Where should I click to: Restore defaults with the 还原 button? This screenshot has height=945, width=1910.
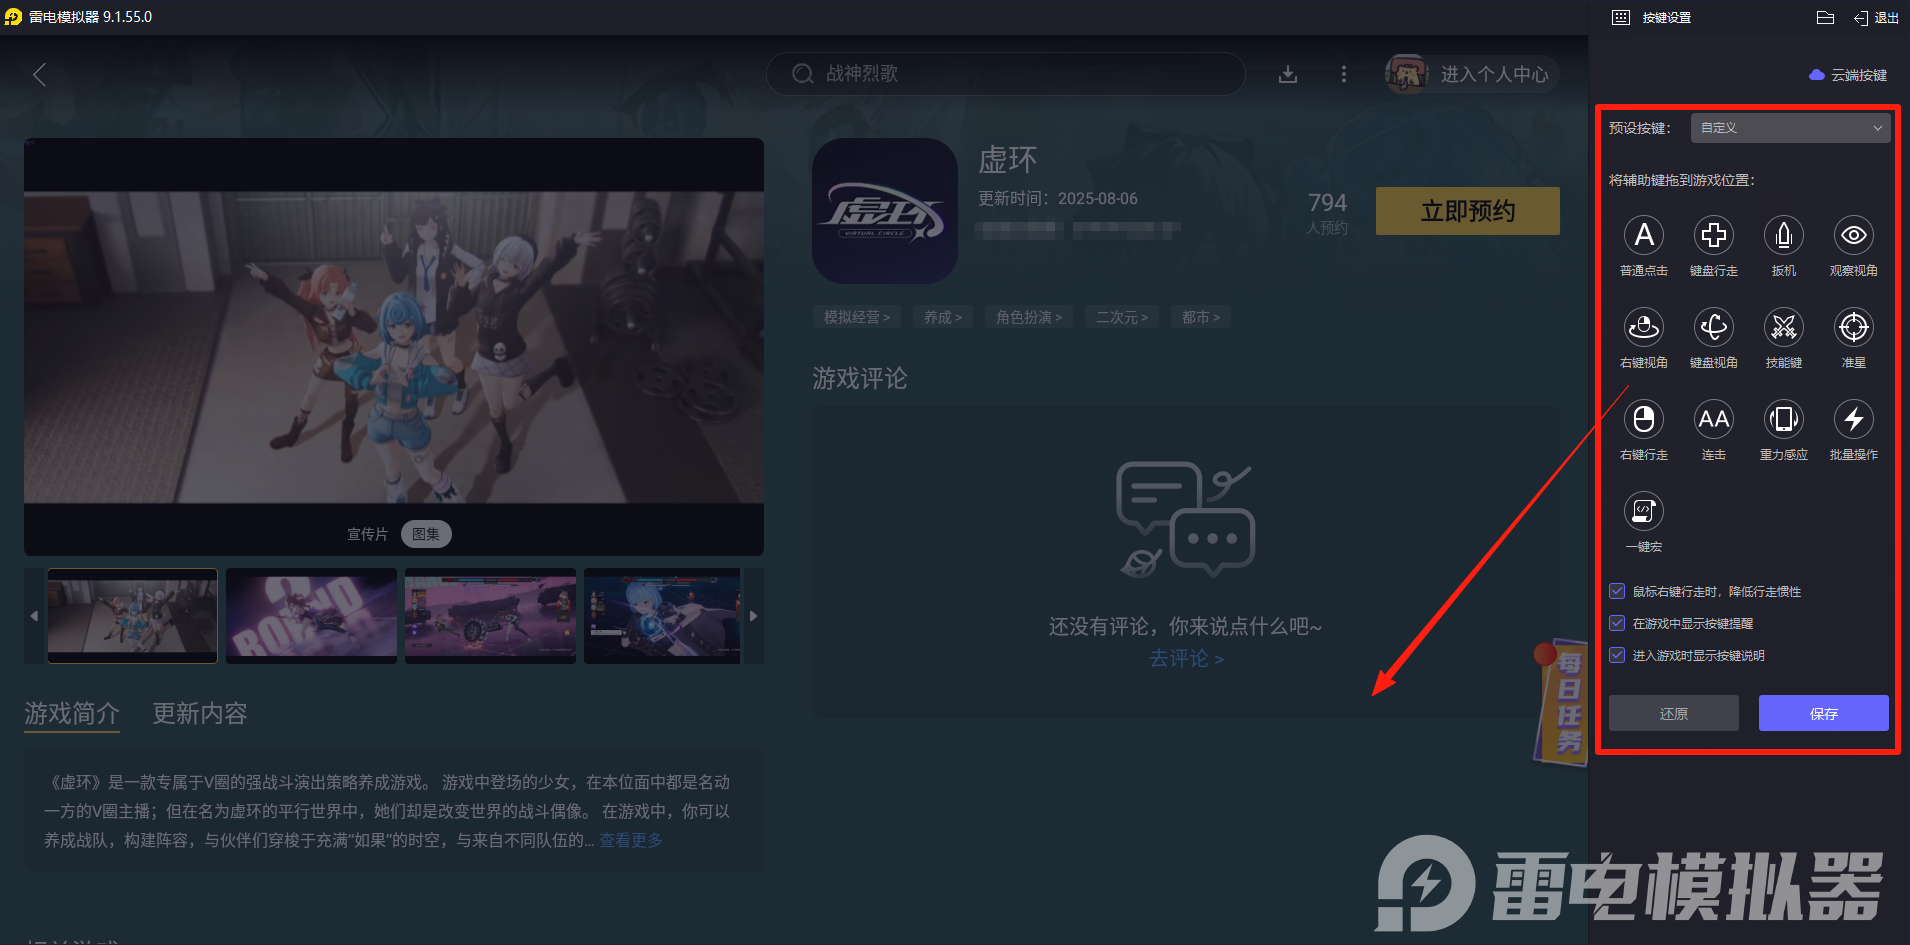[x=1673, y=713]
